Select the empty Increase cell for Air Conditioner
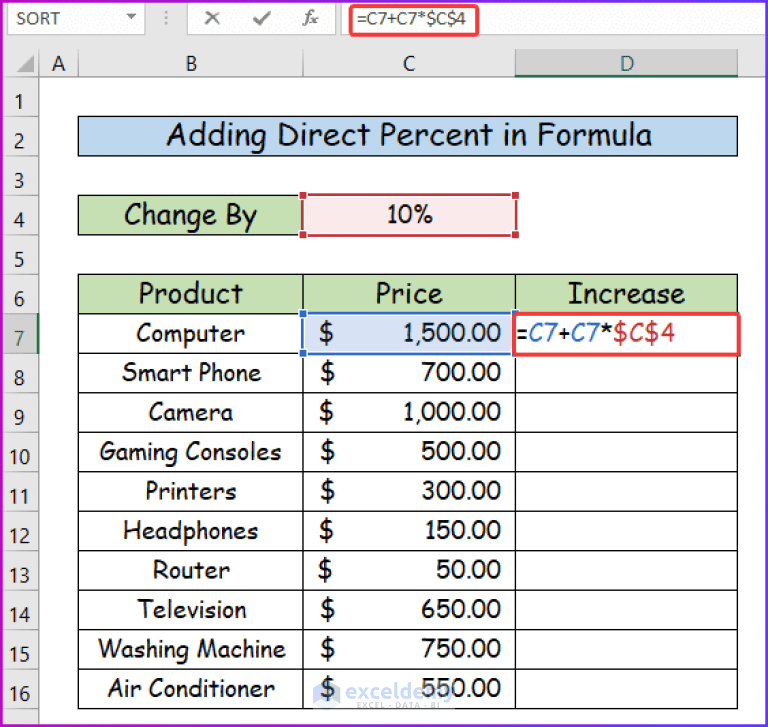The height and width of the screenshot is (727, 768). [626, 689]
